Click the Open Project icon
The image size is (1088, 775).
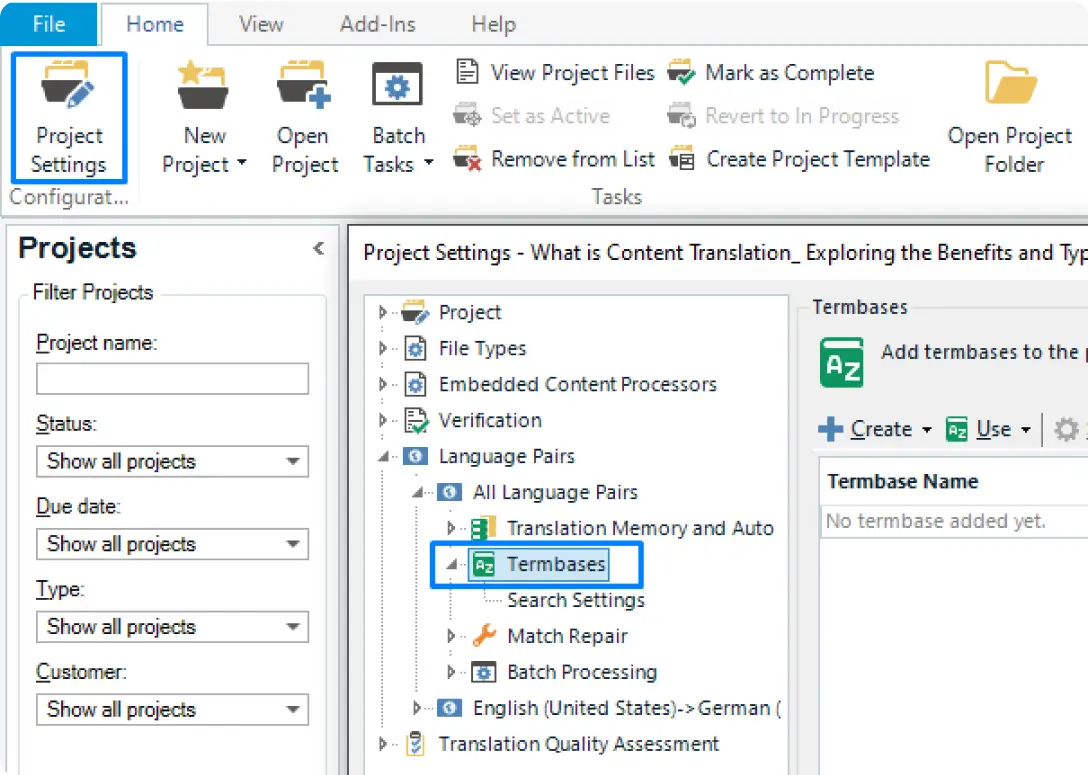(x=303, y=88)
